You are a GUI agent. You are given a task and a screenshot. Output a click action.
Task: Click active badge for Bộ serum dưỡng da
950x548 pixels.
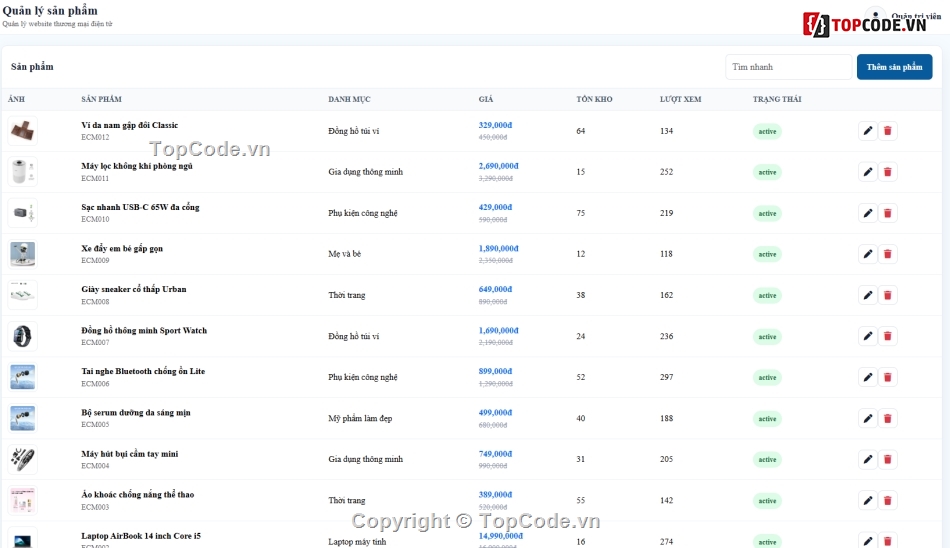tap(767, 419)
